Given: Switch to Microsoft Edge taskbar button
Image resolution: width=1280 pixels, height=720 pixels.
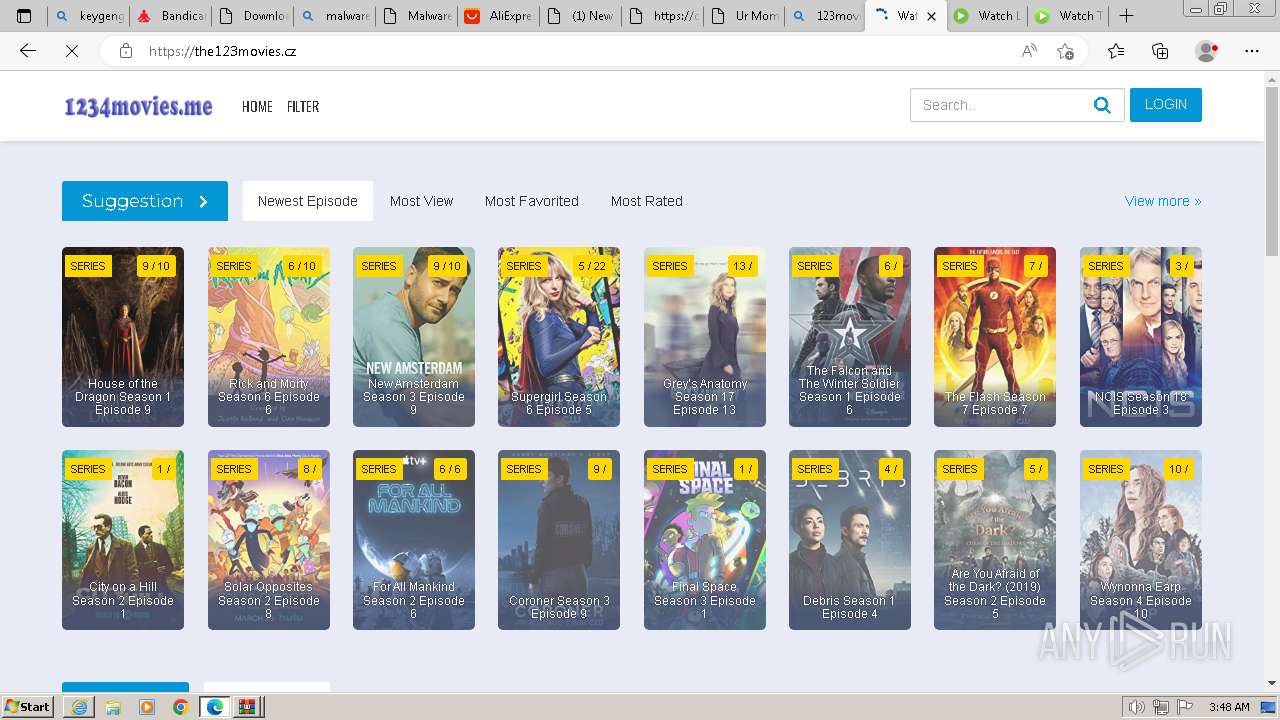Looking at the screenshot, I should (x=214, y=707).
